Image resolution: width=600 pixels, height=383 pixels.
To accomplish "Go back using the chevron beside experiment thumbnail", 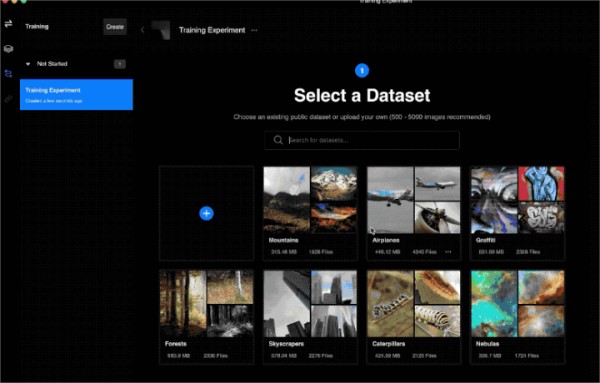I will [x=142, y=30].
